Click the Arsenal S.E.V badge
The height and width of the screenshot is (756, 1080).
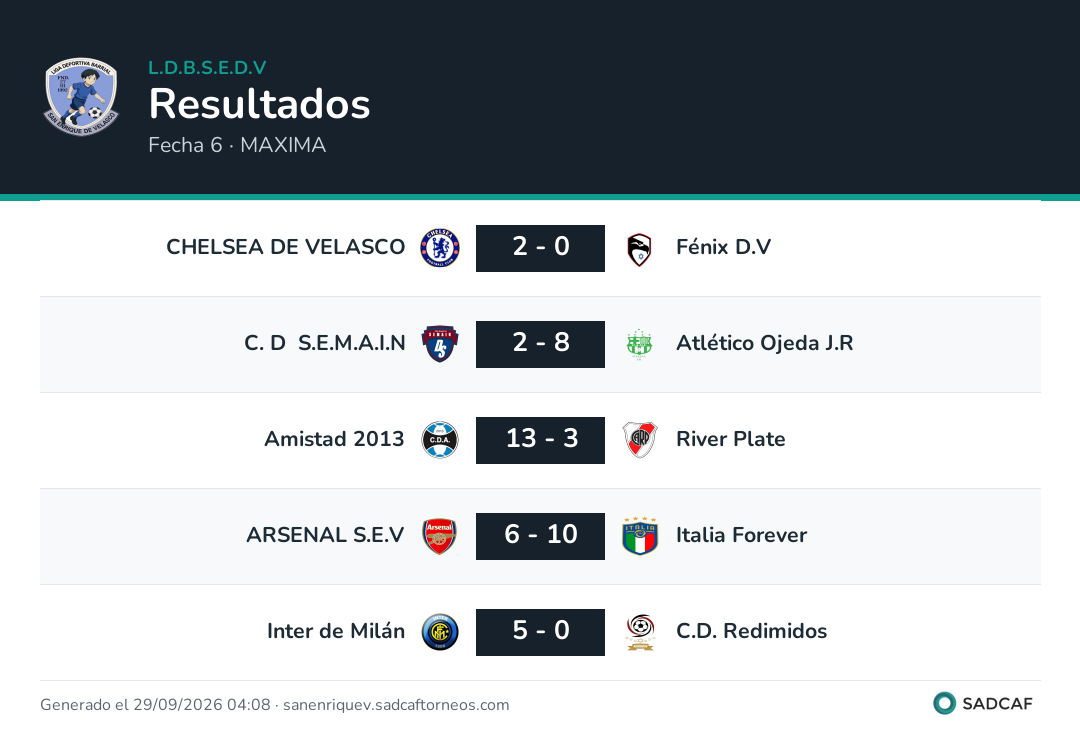coord(439,536)
